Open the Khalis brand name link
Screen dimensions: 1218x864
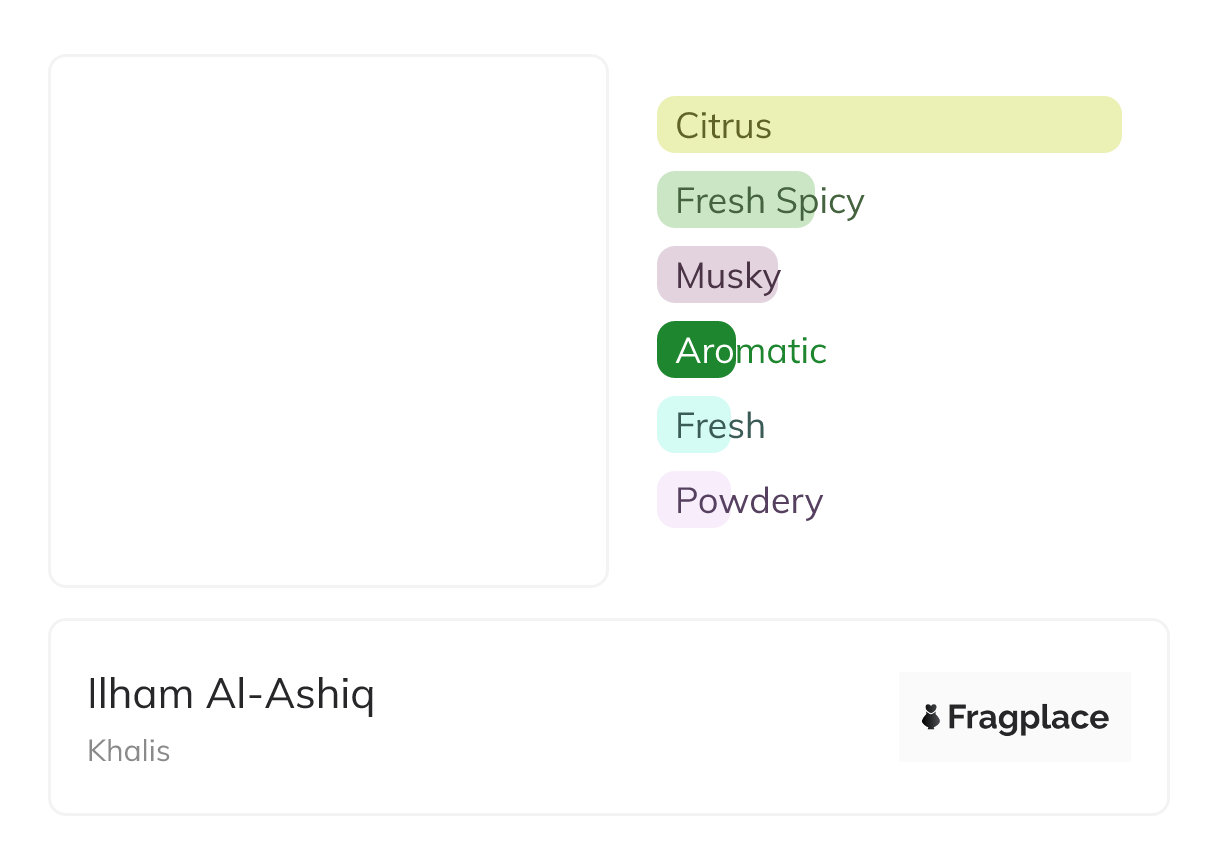pyautogui.click(x=128, y=751)
